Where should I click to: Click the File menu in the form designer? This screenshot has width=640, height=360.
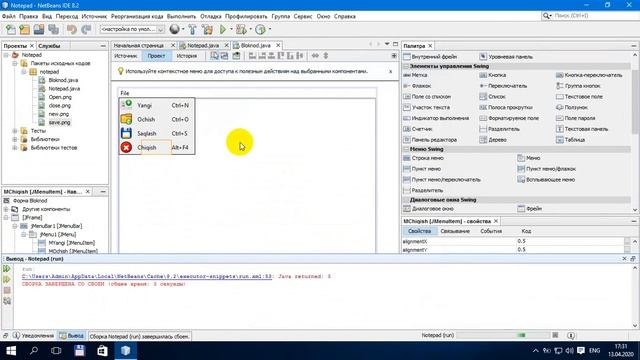(124, 93)
